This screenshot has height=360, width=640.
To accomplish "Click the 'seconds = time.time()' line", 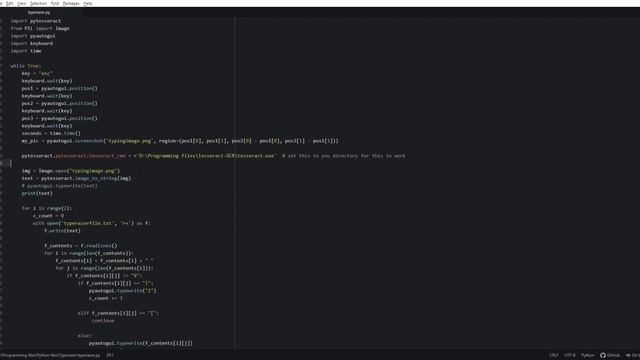I will click(51, 133).
